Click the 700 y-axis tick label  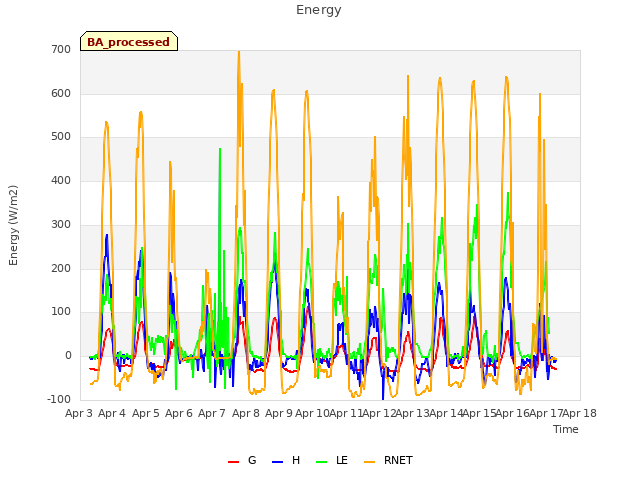pyautogui.click(x=61, y=49)
